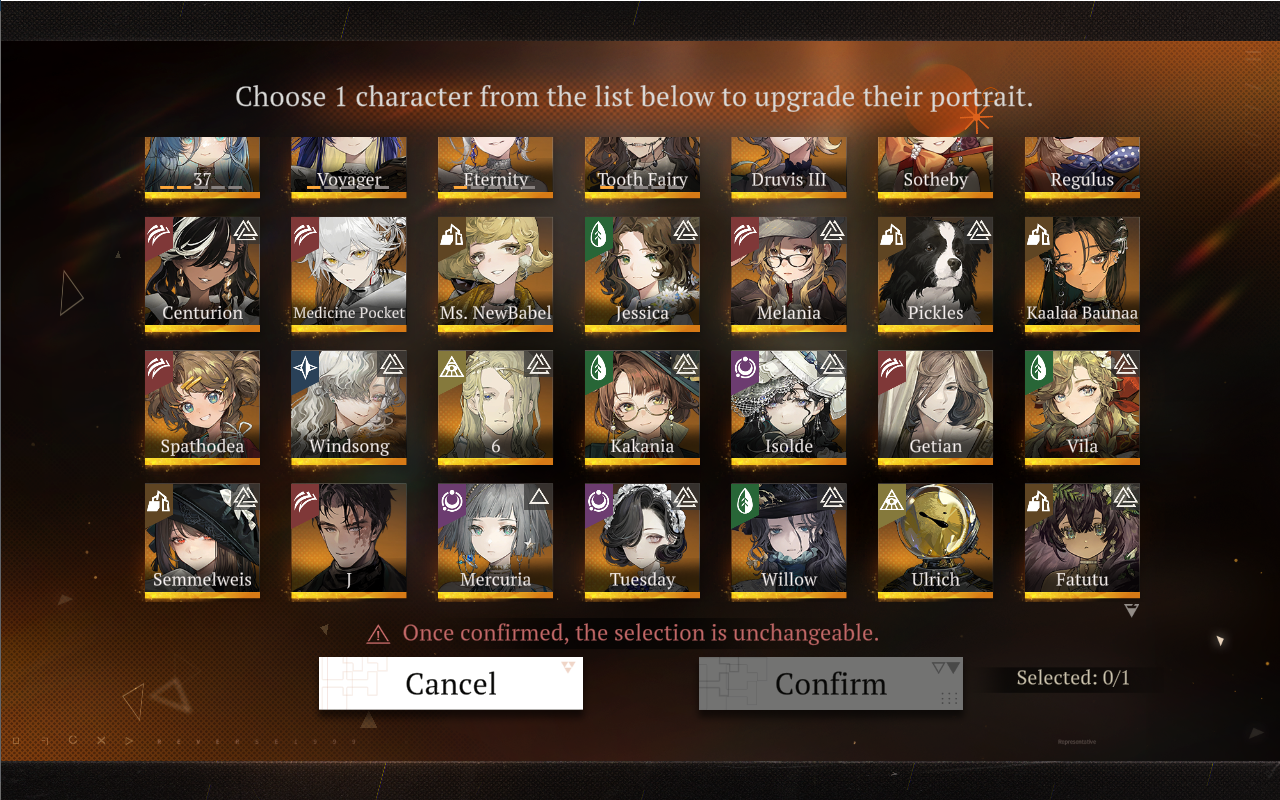Select the partially visible Tooth Fairy card

tap(642, 167)
